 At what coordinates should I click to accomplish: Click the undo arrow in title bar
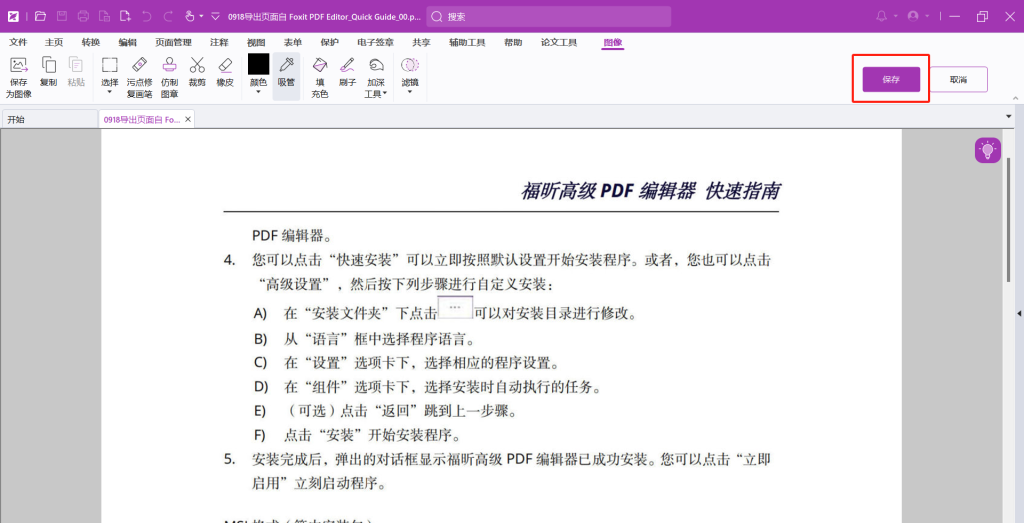click(x=147, y=16)
